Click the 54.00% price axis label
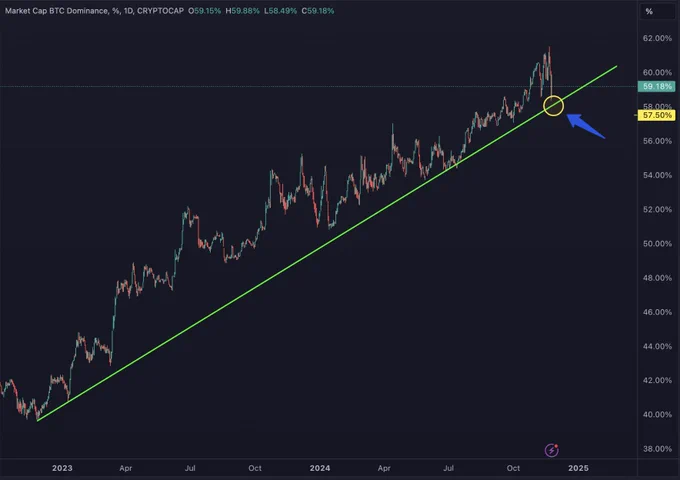The height and width of the screenshot is (480, 680). coord(657,175)
